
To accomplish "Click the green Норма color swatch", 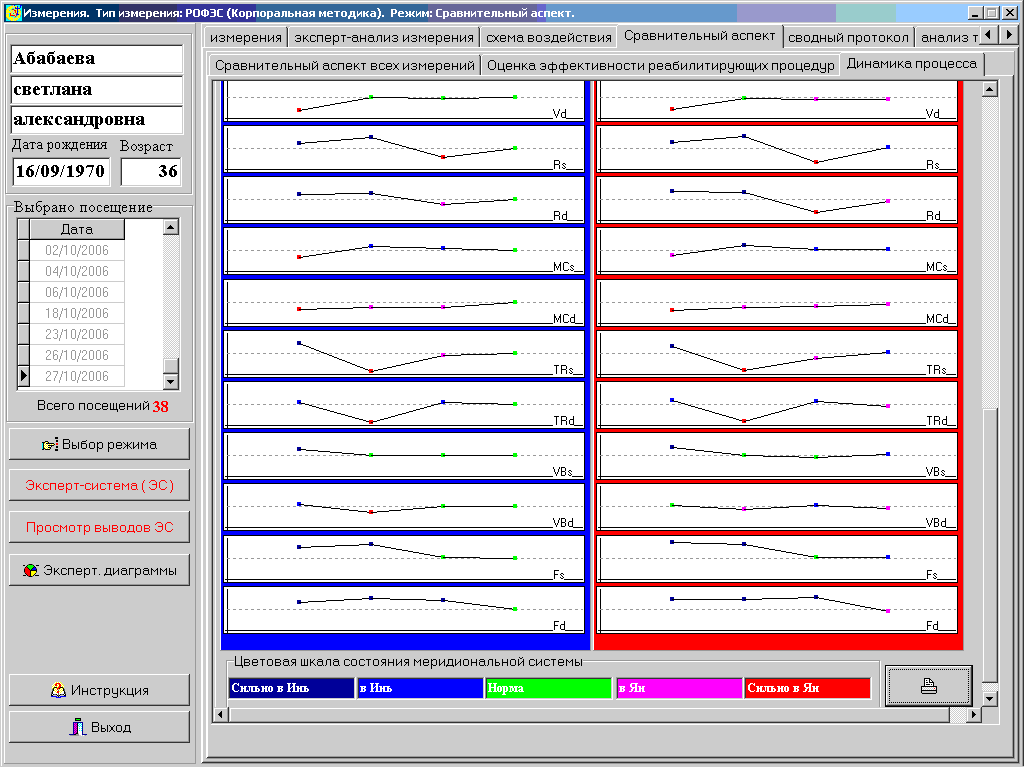I will 548,688.
